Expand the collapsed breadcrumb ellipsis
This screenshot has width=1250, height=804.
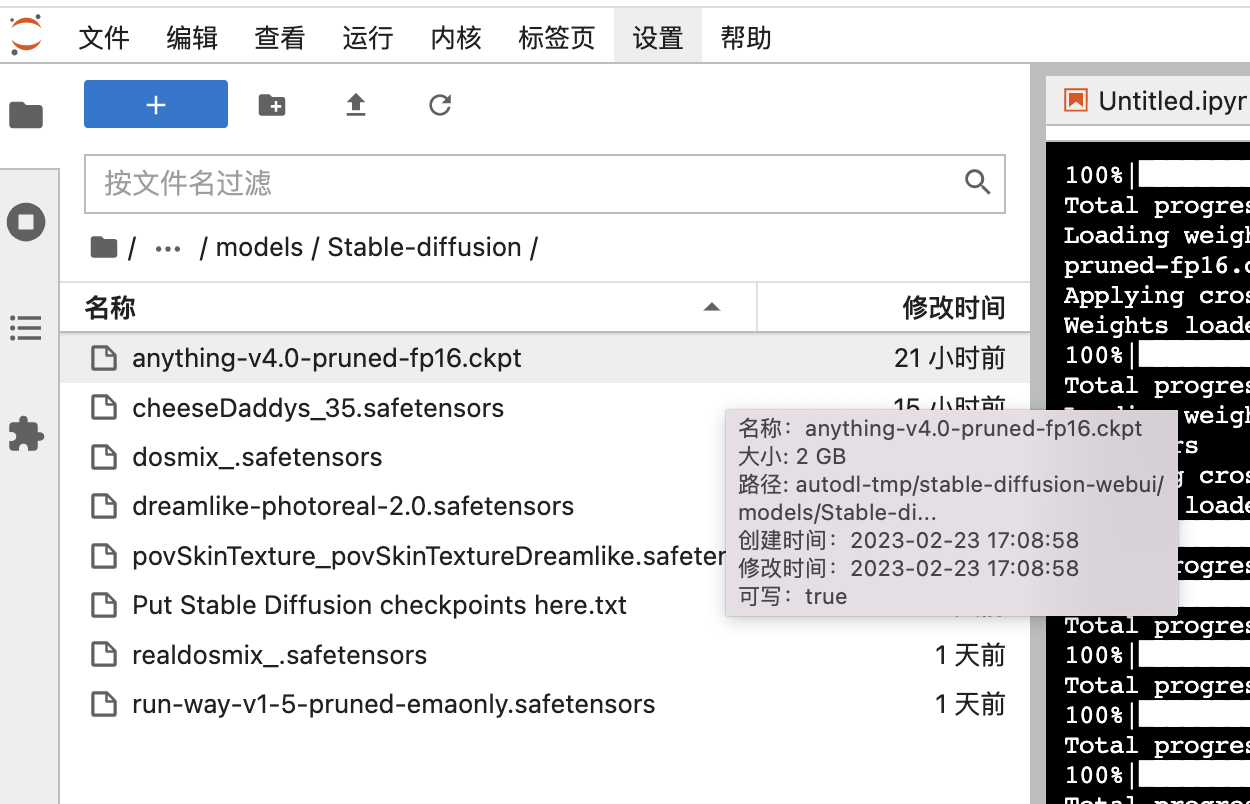tap(168, 248)
